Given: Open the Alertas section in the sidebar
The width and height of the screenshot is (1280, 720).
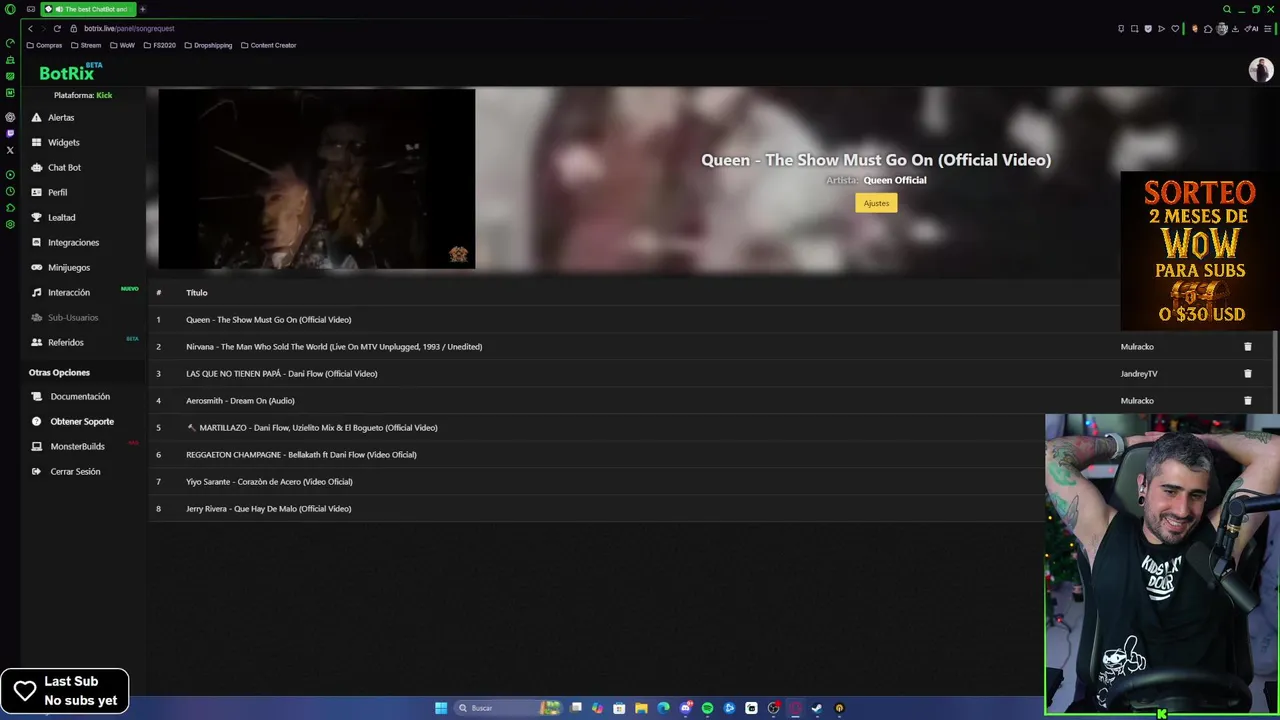Looking at the screenshot, I should pyautogui.click(x=61, y=117).
